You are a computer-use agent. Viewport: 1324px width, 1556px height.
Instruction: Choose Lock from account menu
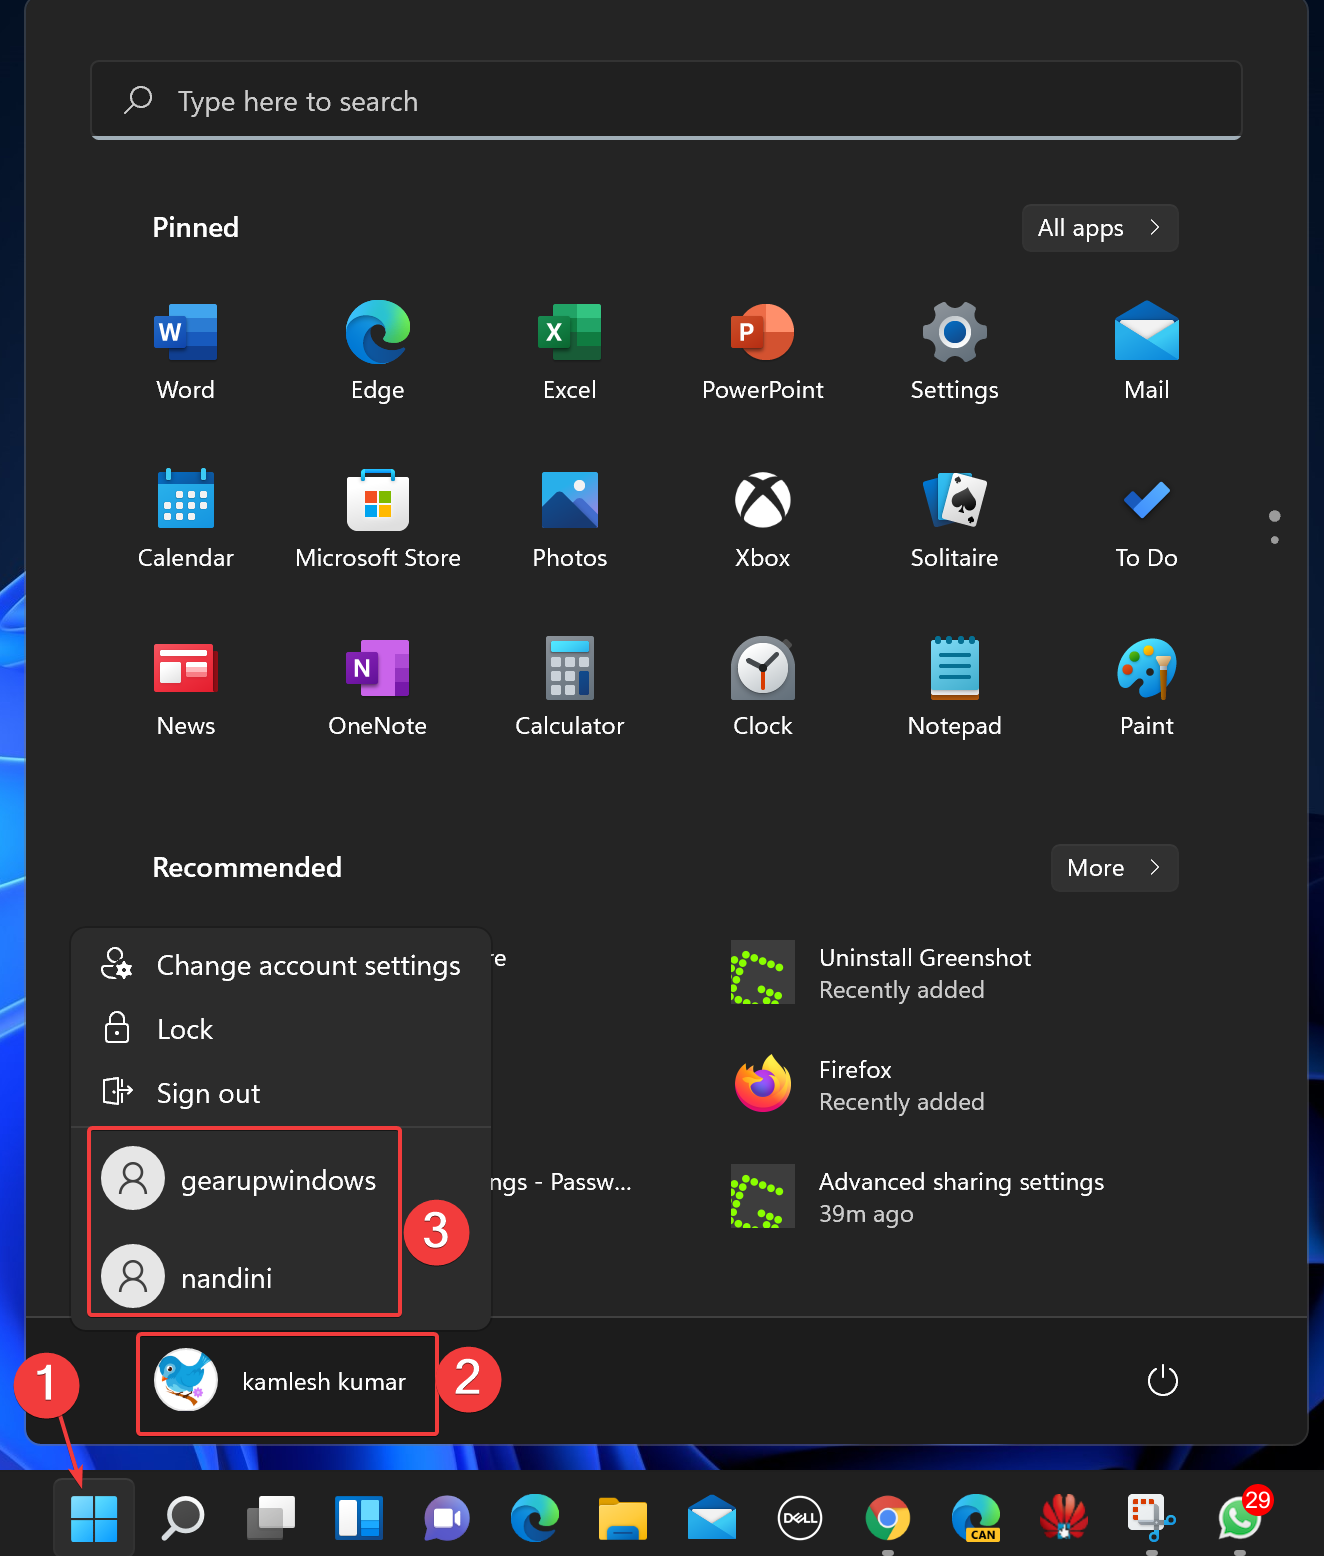pyautogui.click(x=281, y=1029)
